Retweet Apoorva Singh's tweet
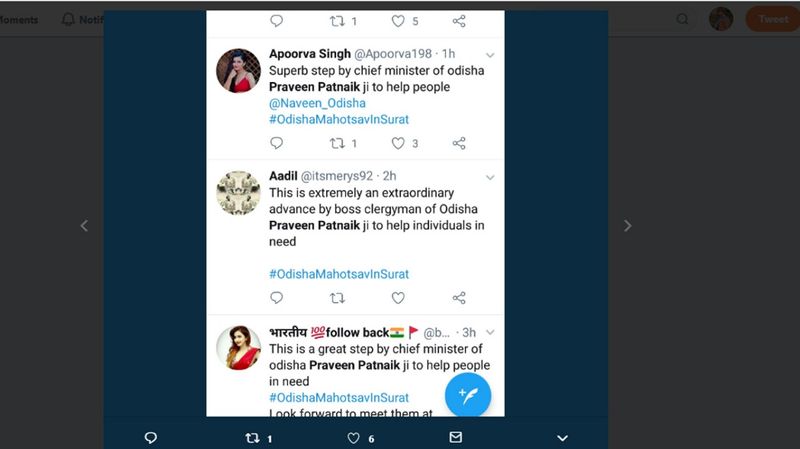Image resolution: width=800 pixels, height=449 pixels. pyautogui.click(x=337, y=143)
